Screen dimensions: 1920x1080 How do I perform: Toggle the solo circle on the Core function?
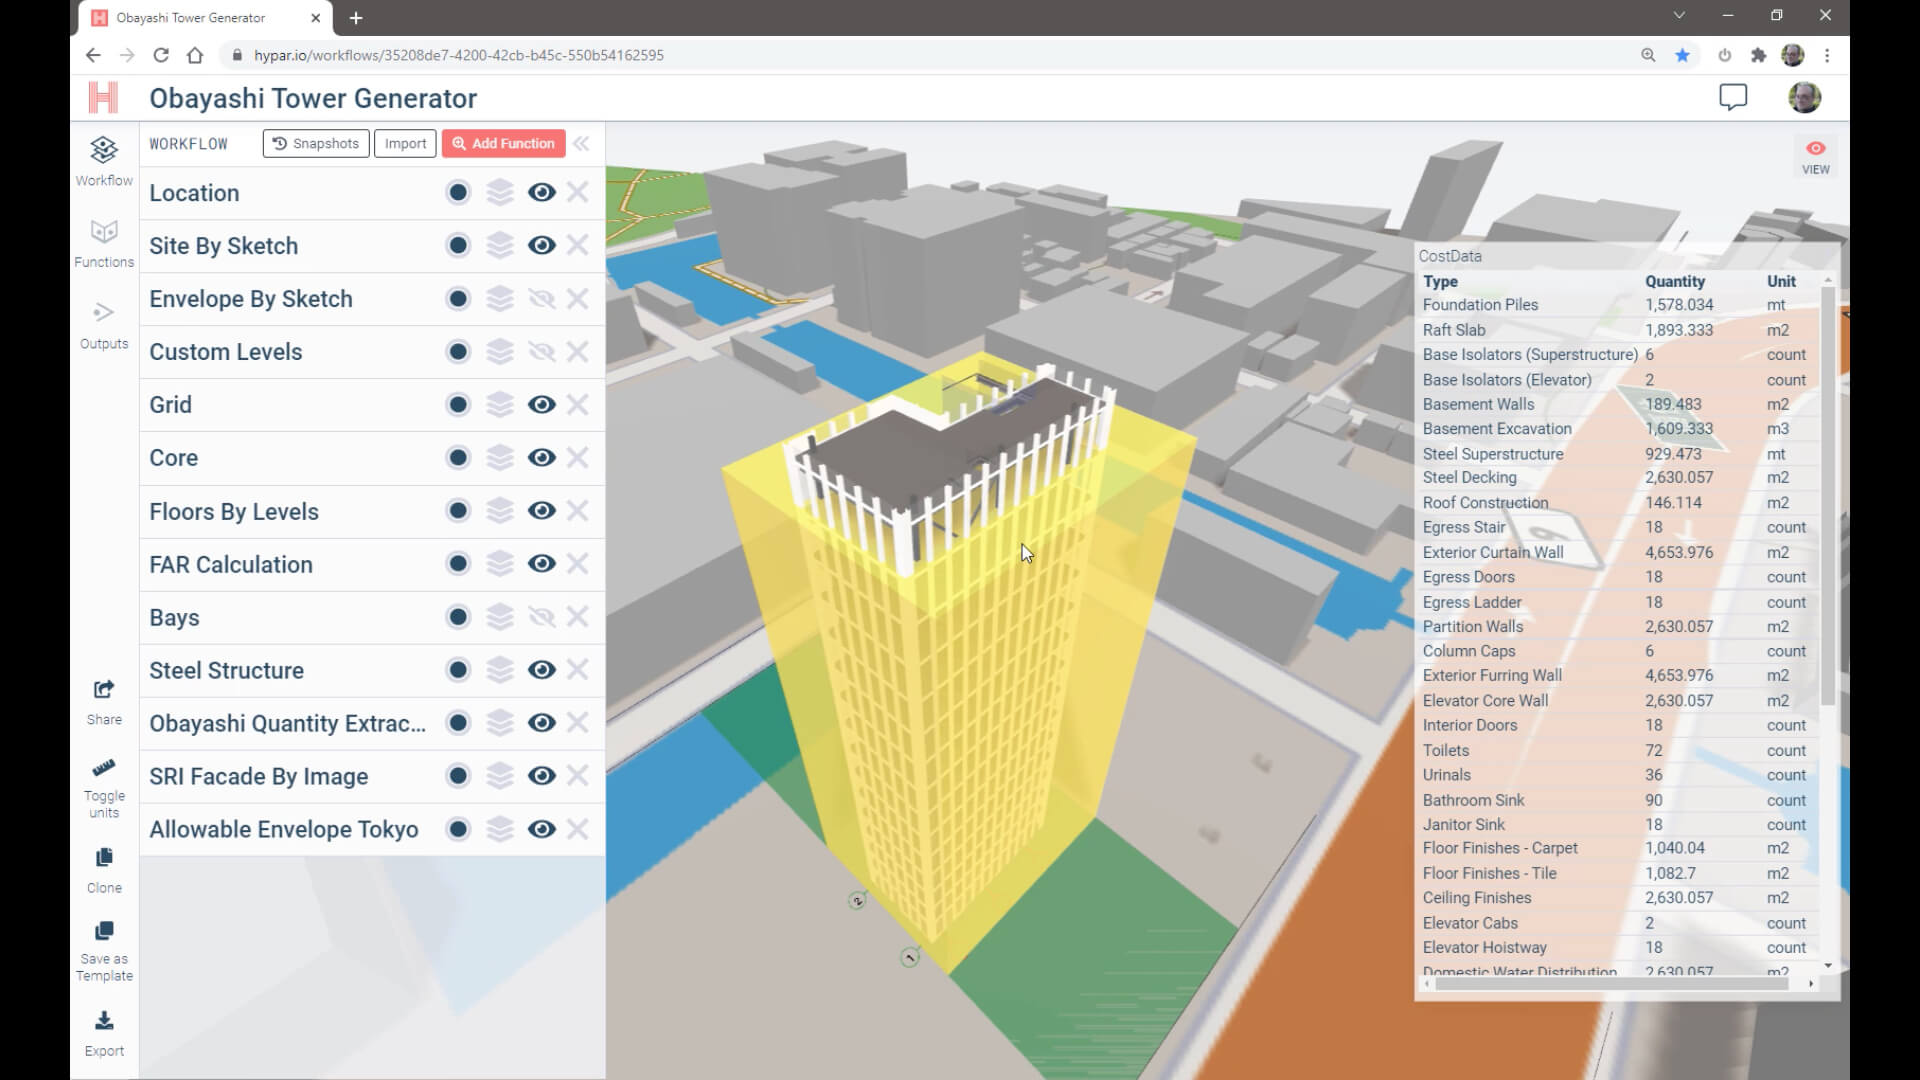[458, 457]
